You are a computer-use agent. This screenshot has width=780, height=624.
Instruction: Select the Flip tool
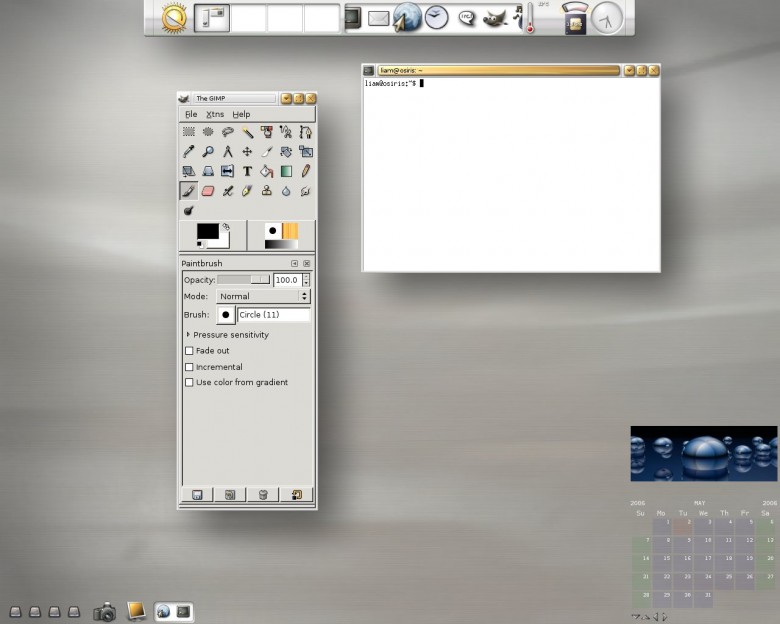[x=227, y=171]
